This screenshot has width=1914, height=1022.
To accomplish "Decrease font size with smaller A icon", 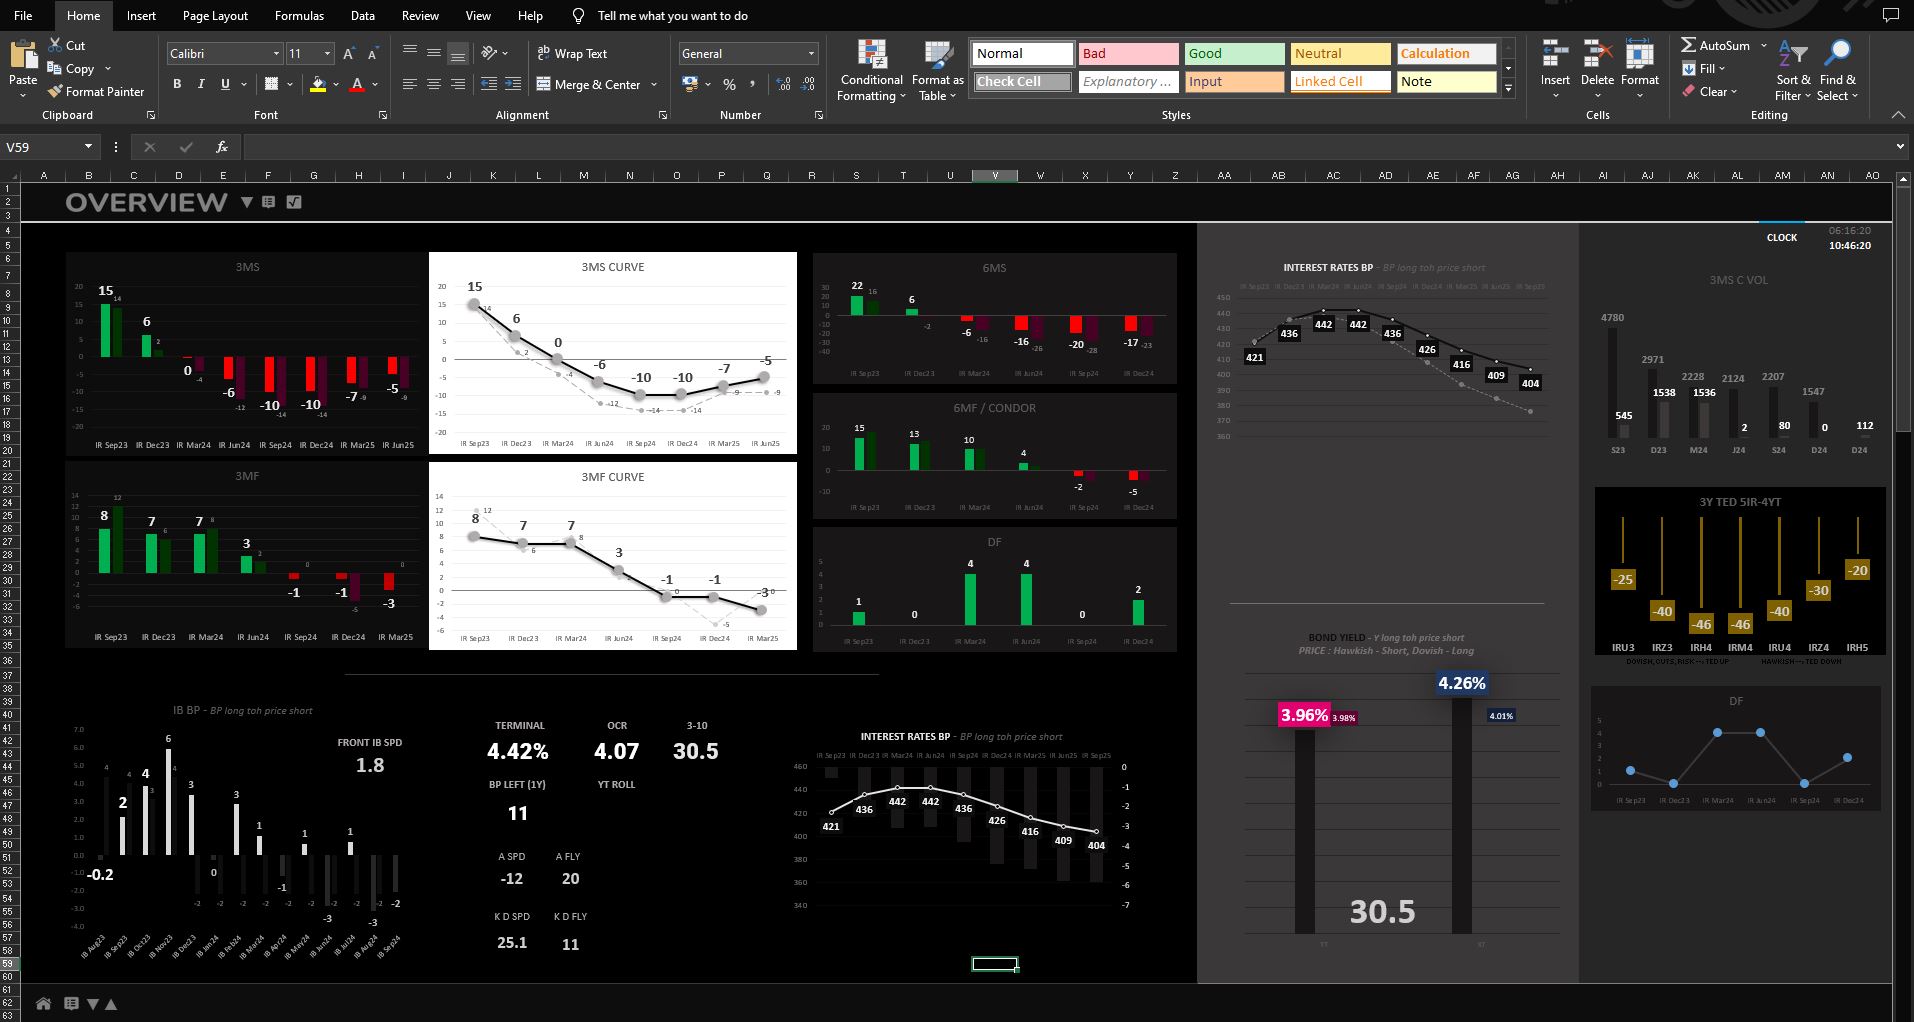I will tap(373, 54).
